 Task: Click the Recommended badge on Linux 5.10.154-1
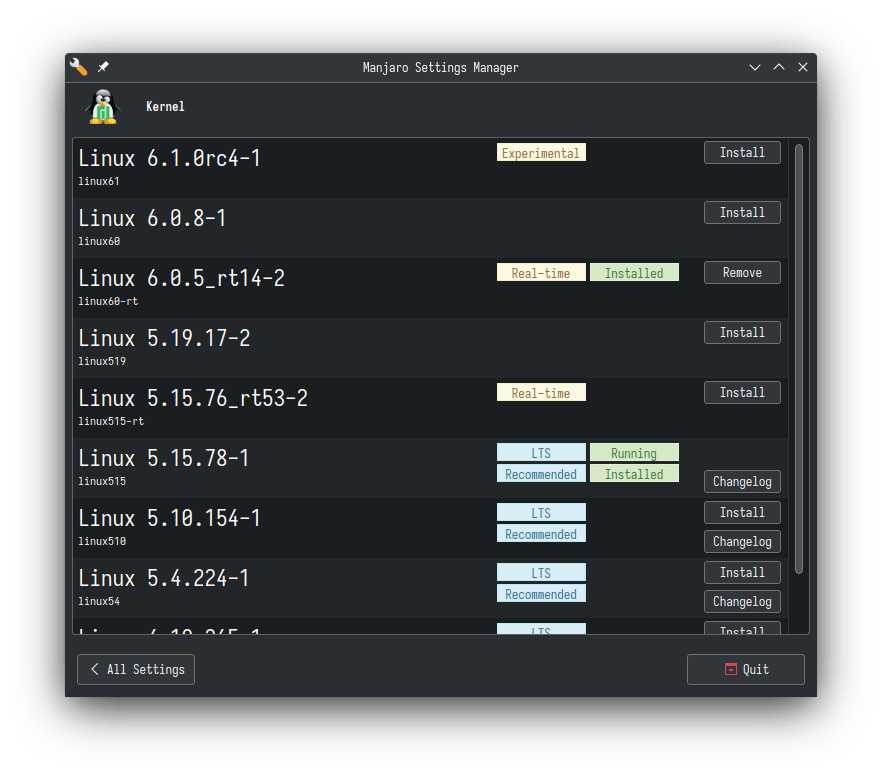tap(541, 533)
